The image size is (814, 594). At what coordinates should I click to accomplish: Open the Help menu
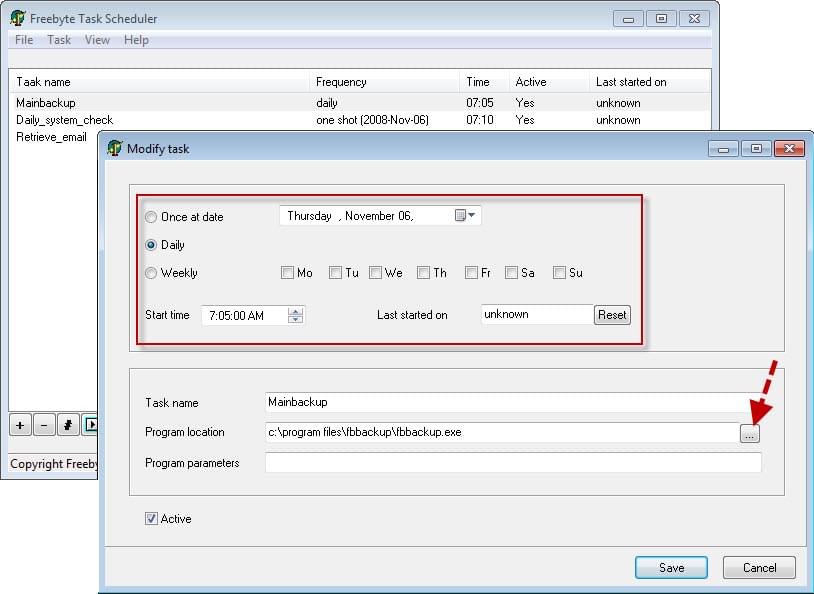pos(136,40)
